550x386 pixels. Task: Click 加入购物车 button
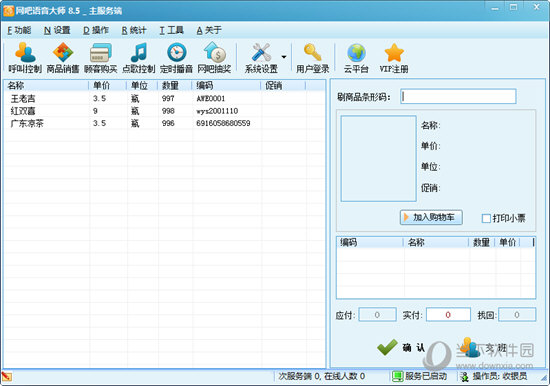431,218
